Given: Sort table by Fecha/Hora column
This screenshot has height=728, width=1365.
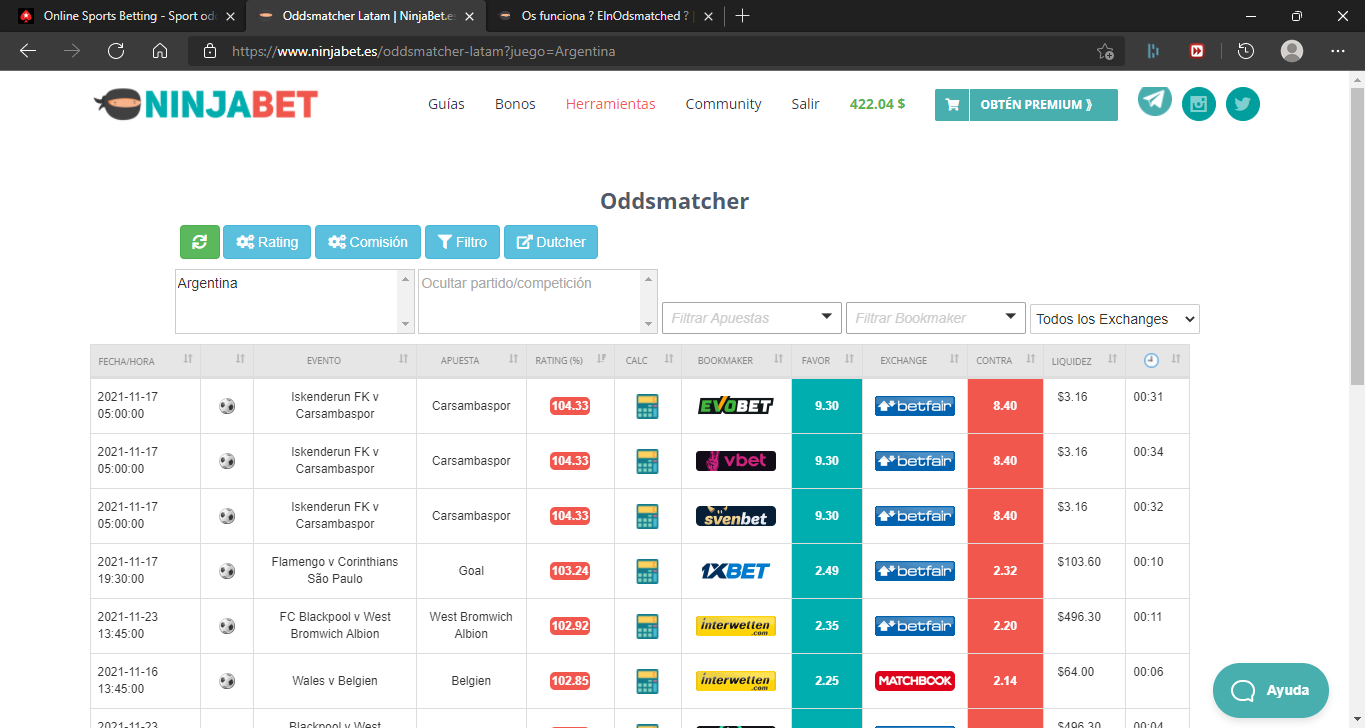Looking at the screenshot, I should (x=145, y=360).
